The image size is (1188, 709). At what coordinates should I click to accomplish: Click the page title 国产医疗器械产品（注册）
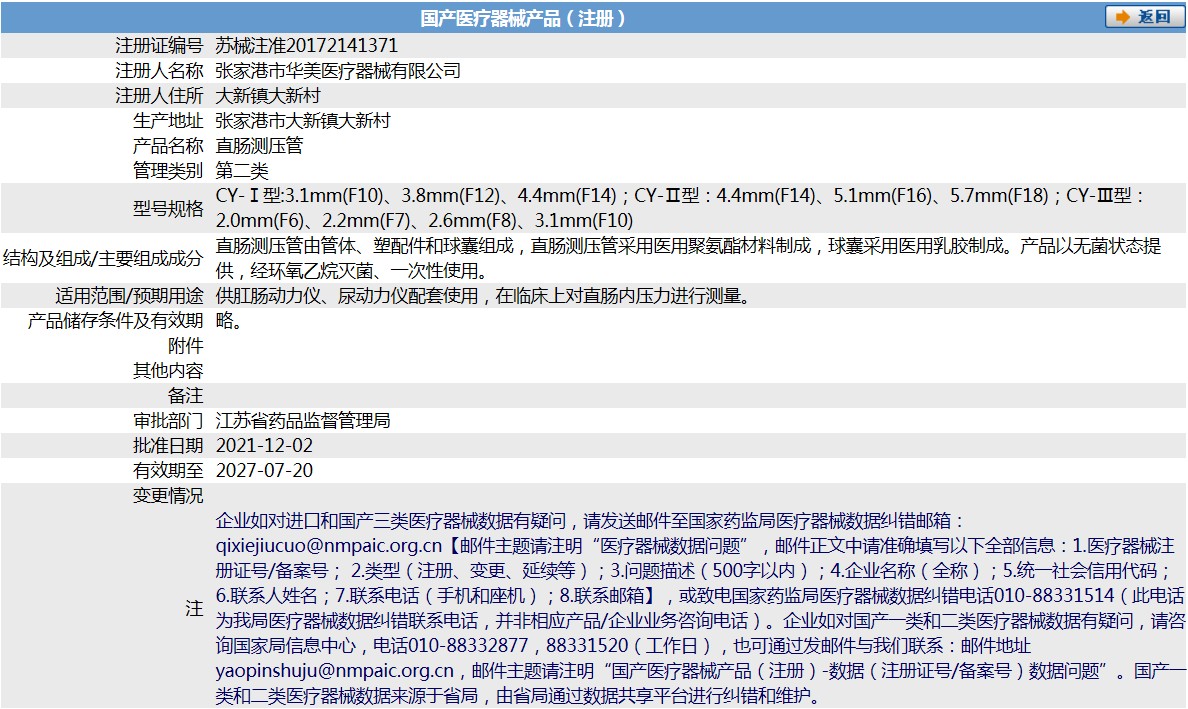(x=523, y=17)
